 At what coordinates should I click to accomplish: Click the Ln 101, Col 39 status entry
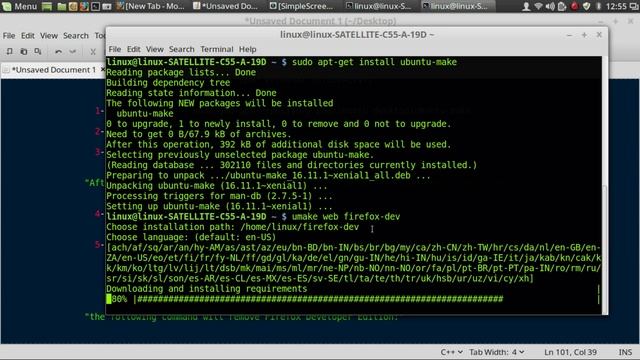coord(570,352)
